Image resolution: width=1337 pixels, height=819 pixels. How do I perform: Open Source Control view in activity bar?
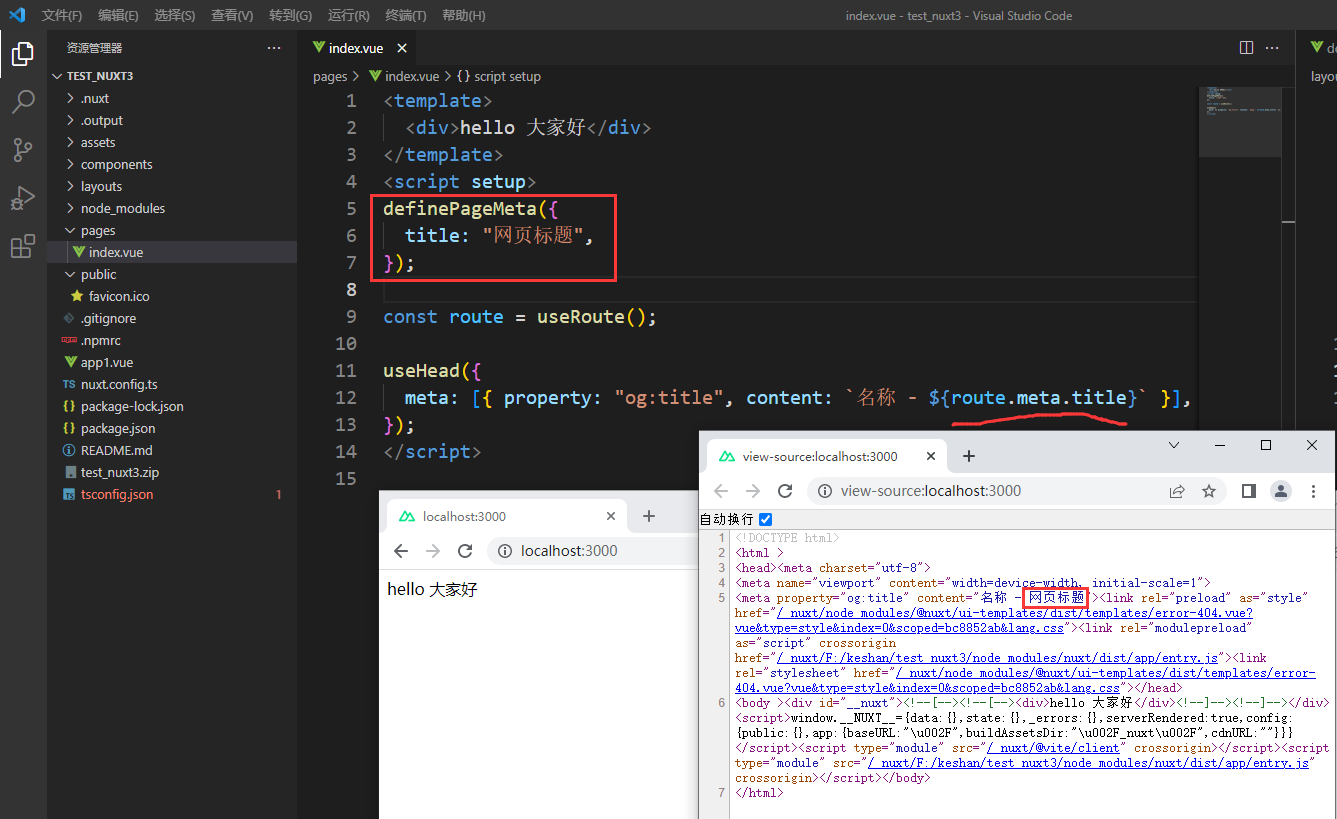pos(23,150)
